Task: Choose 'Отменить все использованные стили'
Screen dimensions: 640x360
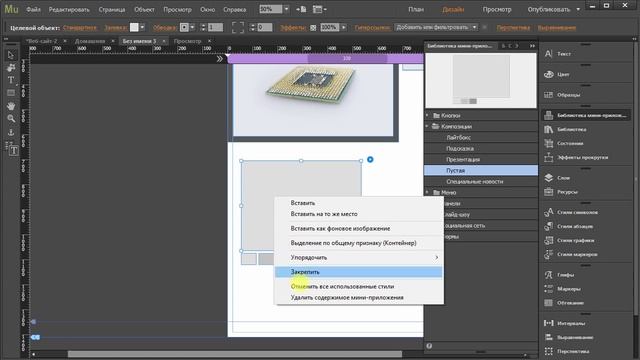Action: click(x=359, y=287)
